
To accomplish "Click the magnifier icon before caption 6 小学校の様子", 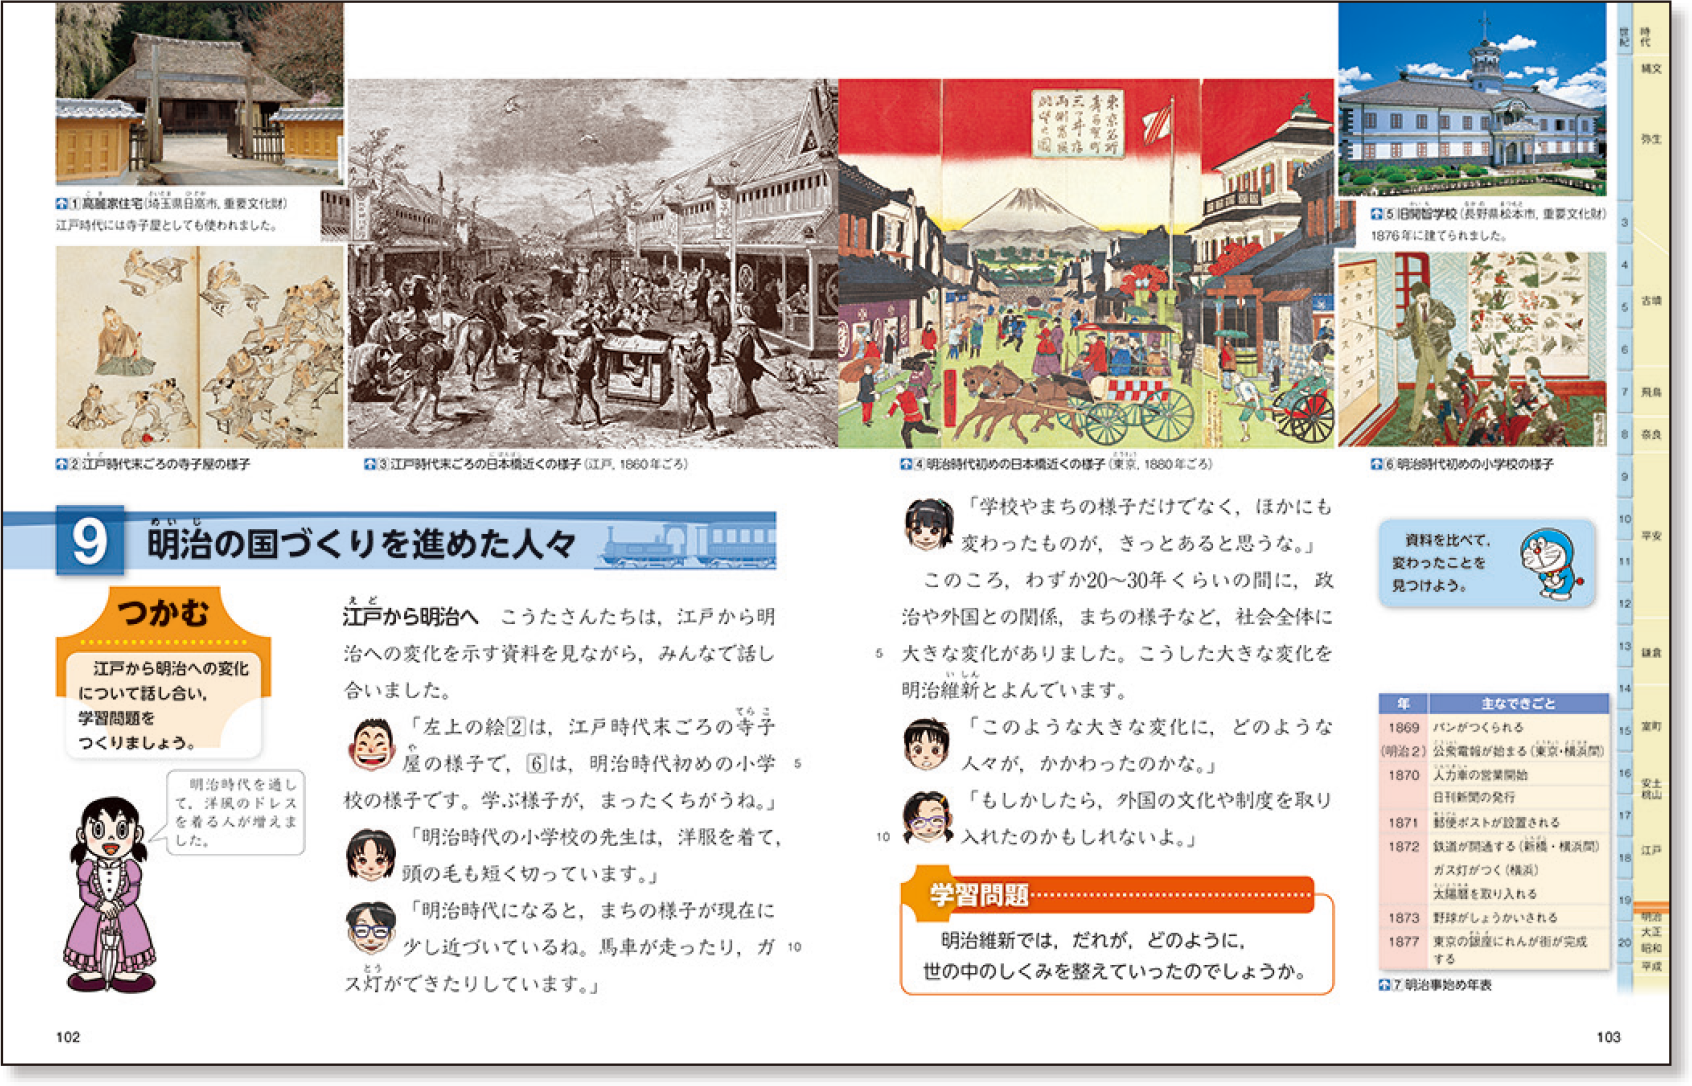I will 1376,465.
